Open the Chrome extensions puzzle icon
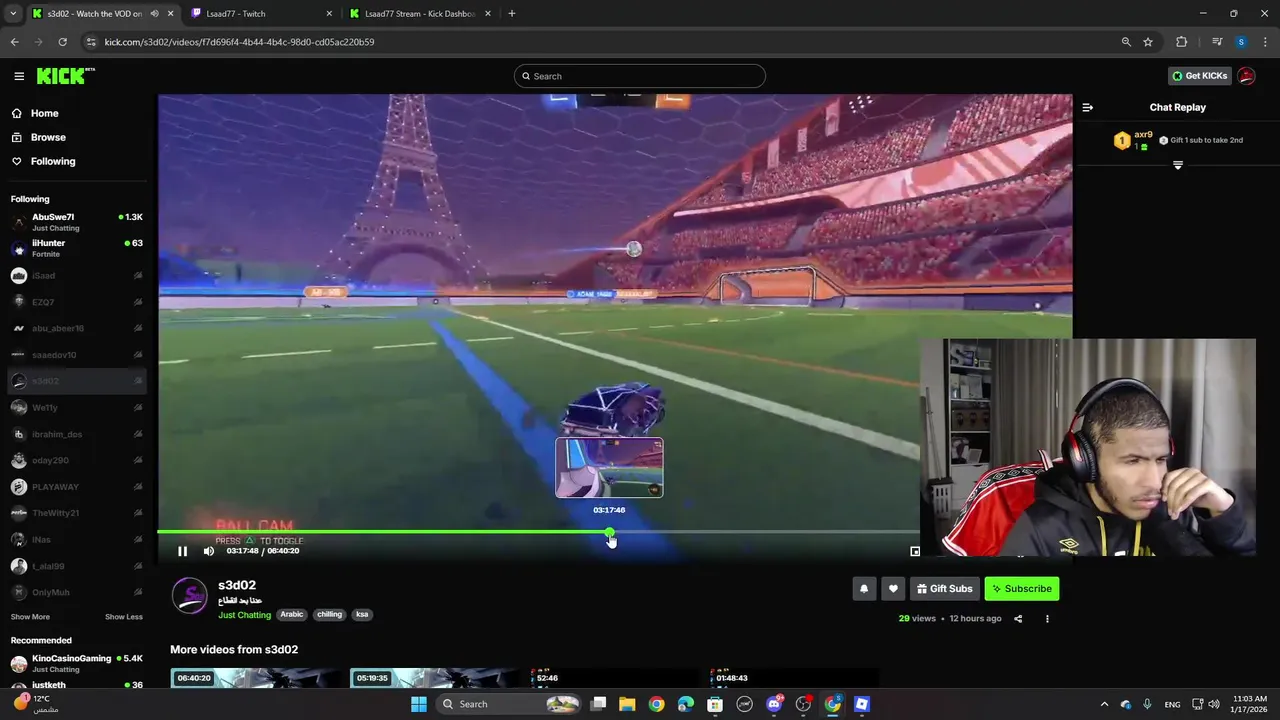 [1181, 42]
